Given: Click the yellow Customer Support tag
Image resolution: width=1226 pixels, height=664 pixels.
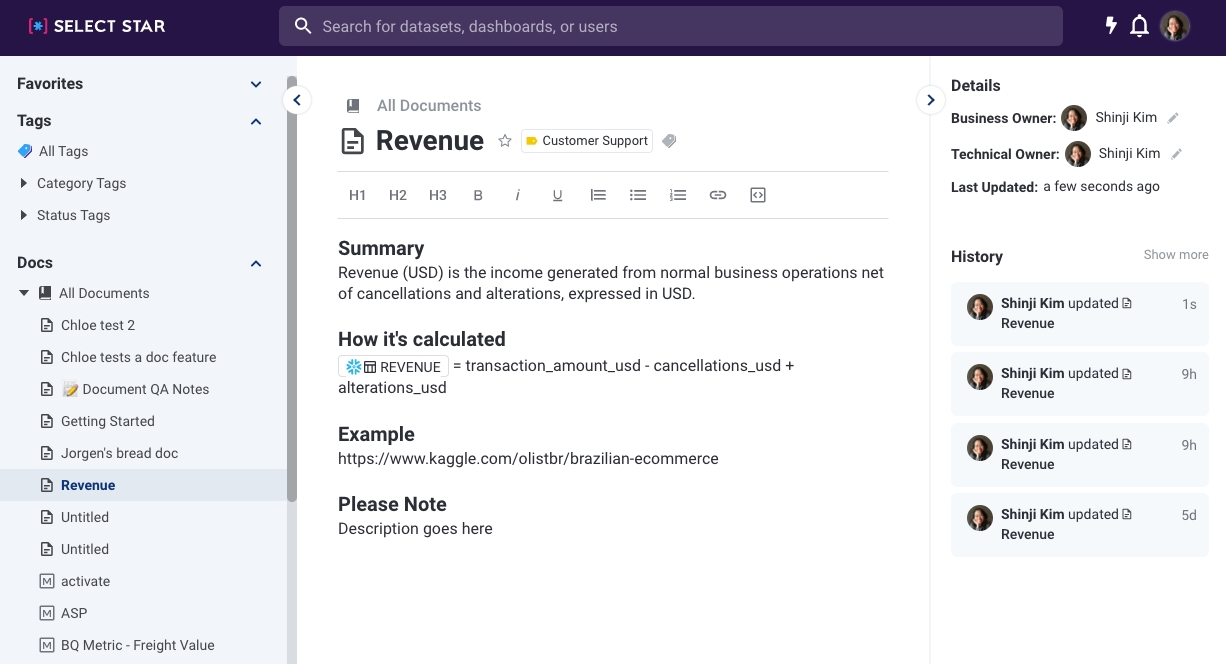Looking at the screenshot, I should (586, 141).
